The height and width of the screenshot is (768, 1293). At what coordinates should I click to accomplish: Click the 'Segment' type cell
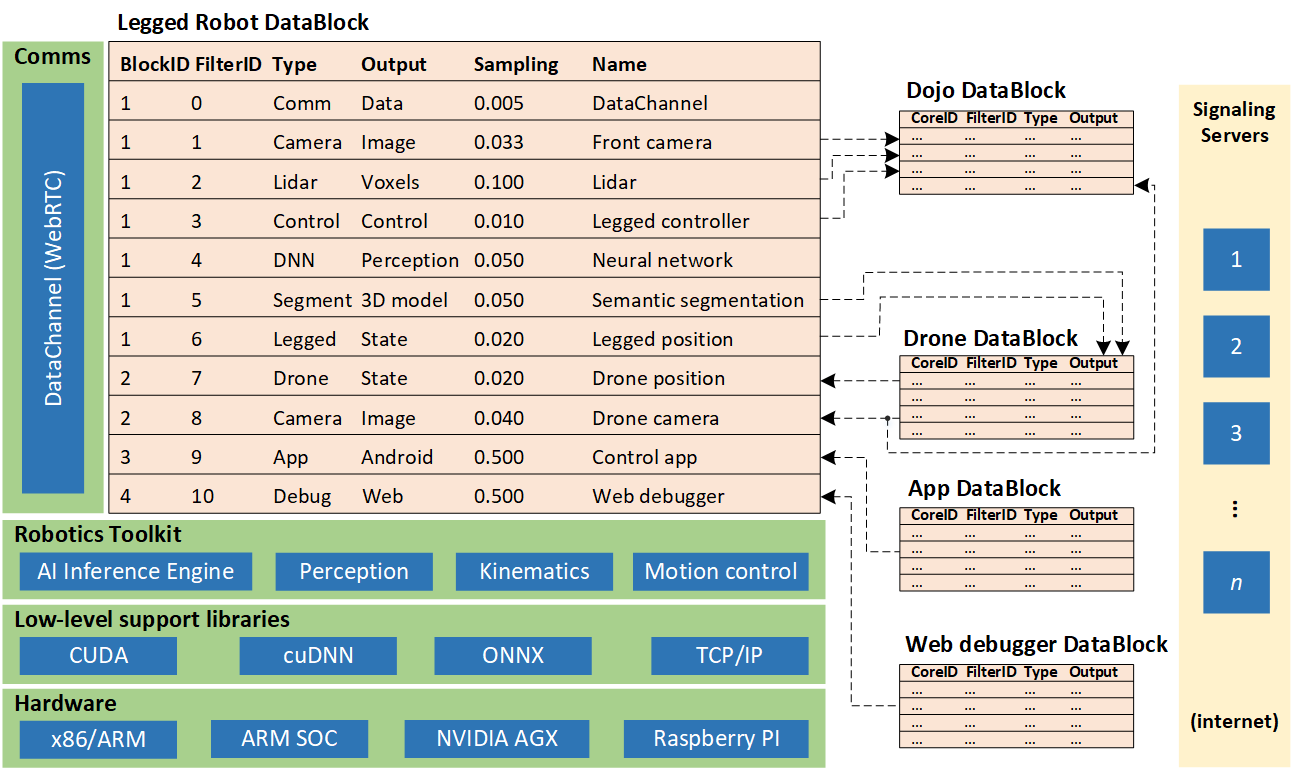(312, 300)
